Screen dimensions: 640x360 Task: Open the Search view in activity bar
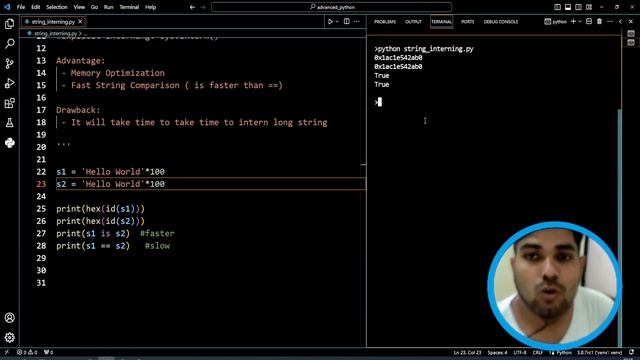(9, 43)
